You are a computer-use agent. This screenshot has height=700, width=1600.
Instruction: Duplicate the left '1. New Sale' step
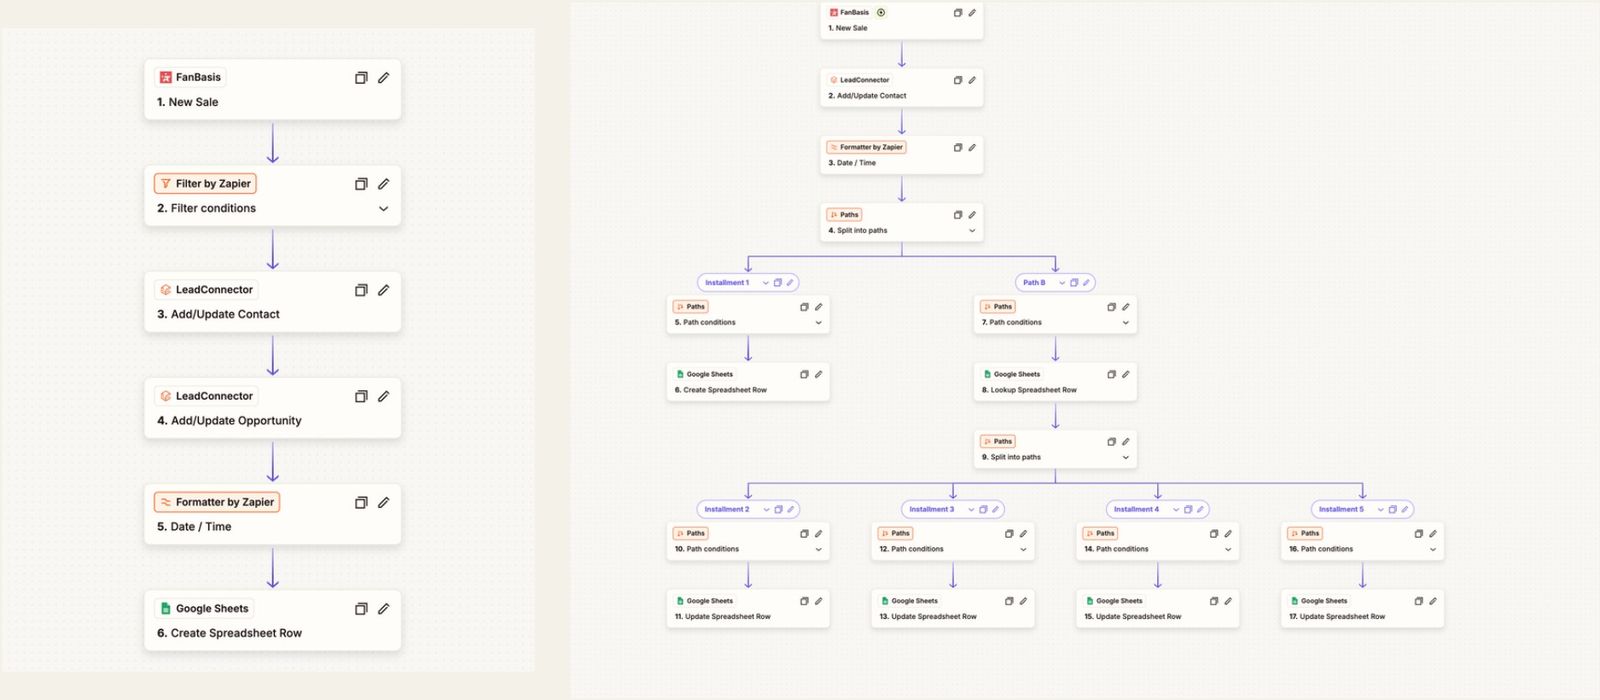click(361, 78)
